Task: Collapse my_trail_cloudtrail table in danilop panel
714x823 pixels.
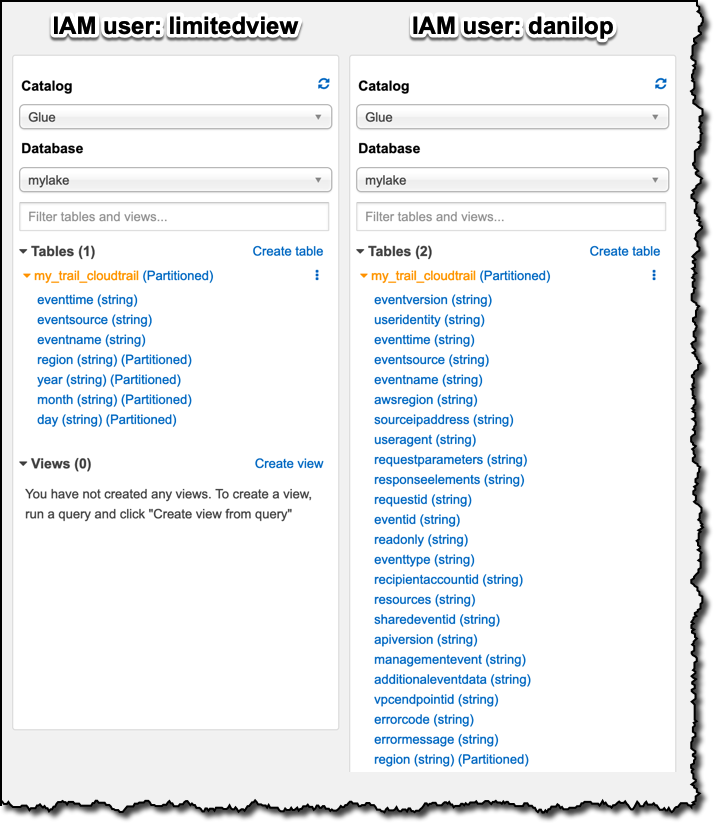Action: pos(364,276)
